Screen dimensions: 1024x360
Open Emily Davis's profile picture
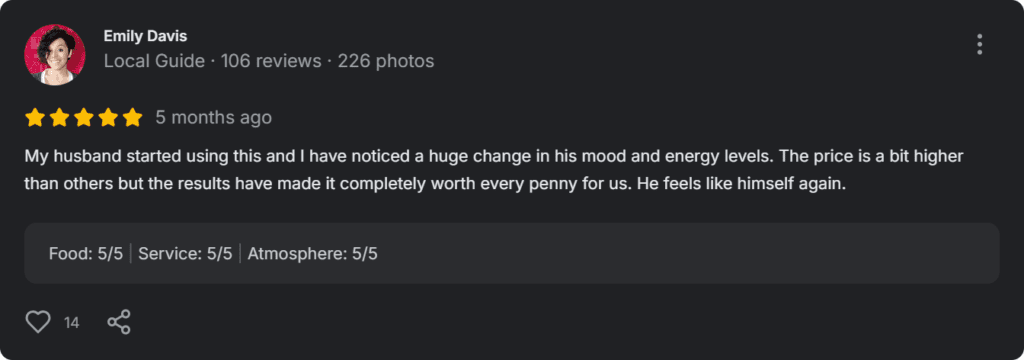pos(55,55)
